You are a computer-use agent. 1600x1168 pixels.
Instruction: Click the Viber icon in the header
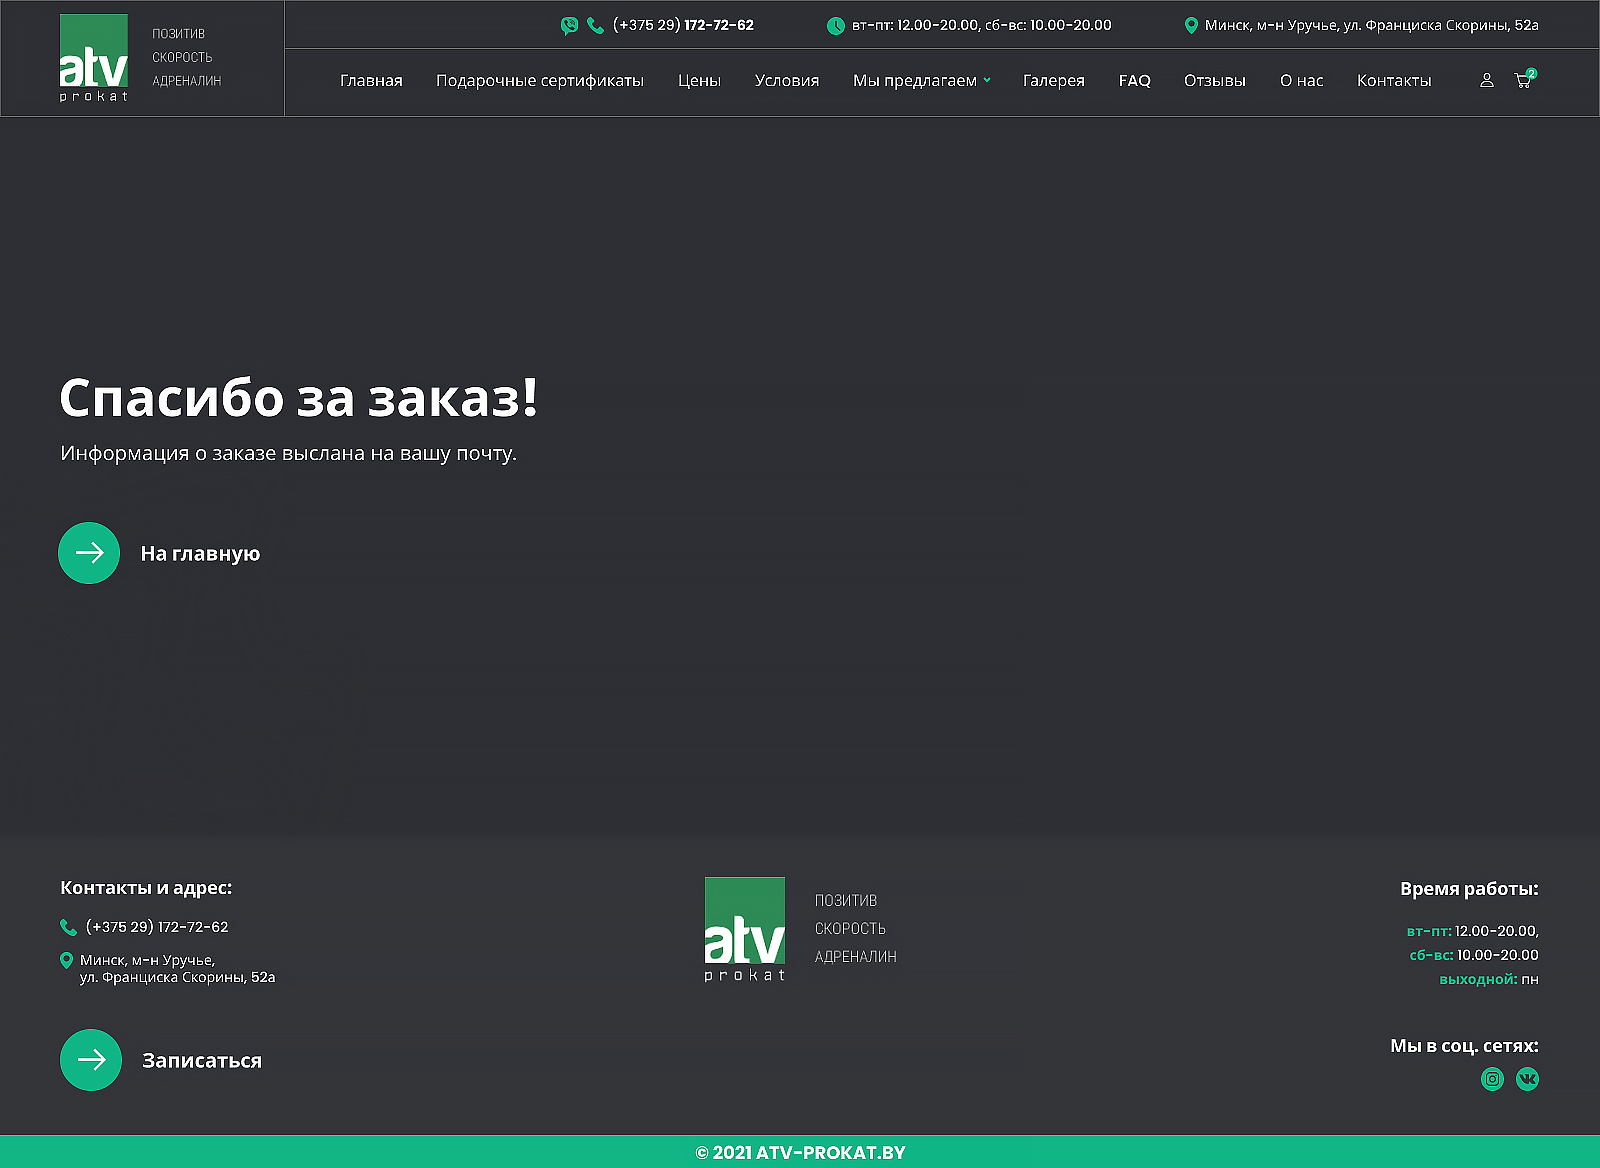(569, 26)
